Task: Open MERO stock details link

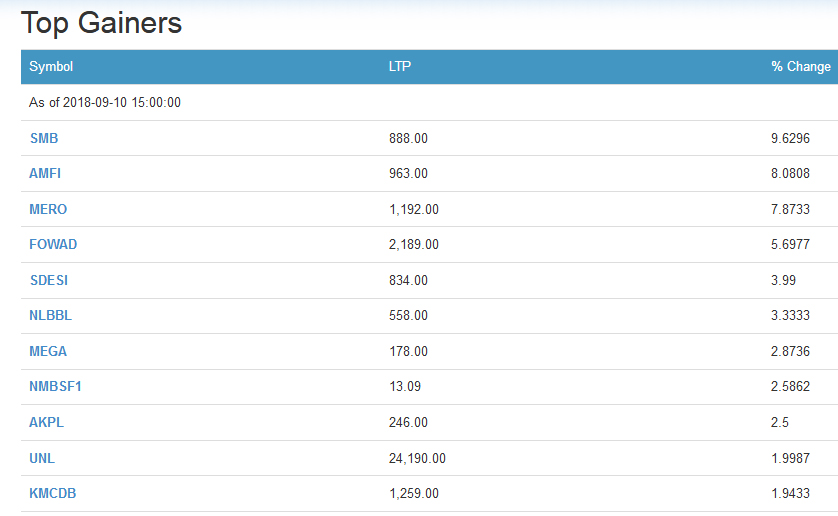Action: [48, 209]
